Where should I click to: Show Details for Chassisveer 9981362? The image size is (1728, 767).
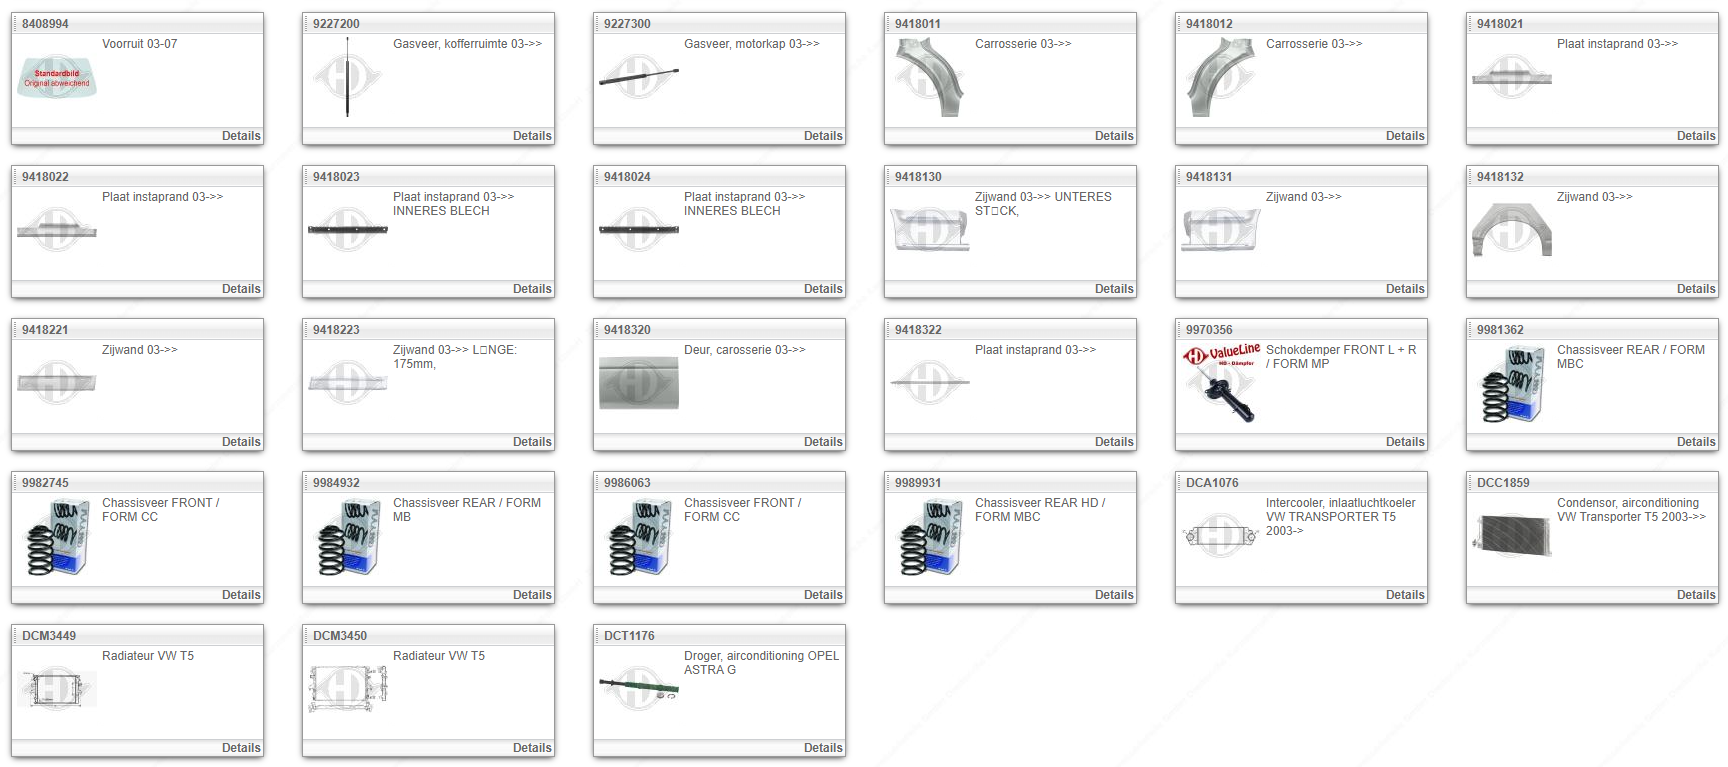tap(1696, 442)
